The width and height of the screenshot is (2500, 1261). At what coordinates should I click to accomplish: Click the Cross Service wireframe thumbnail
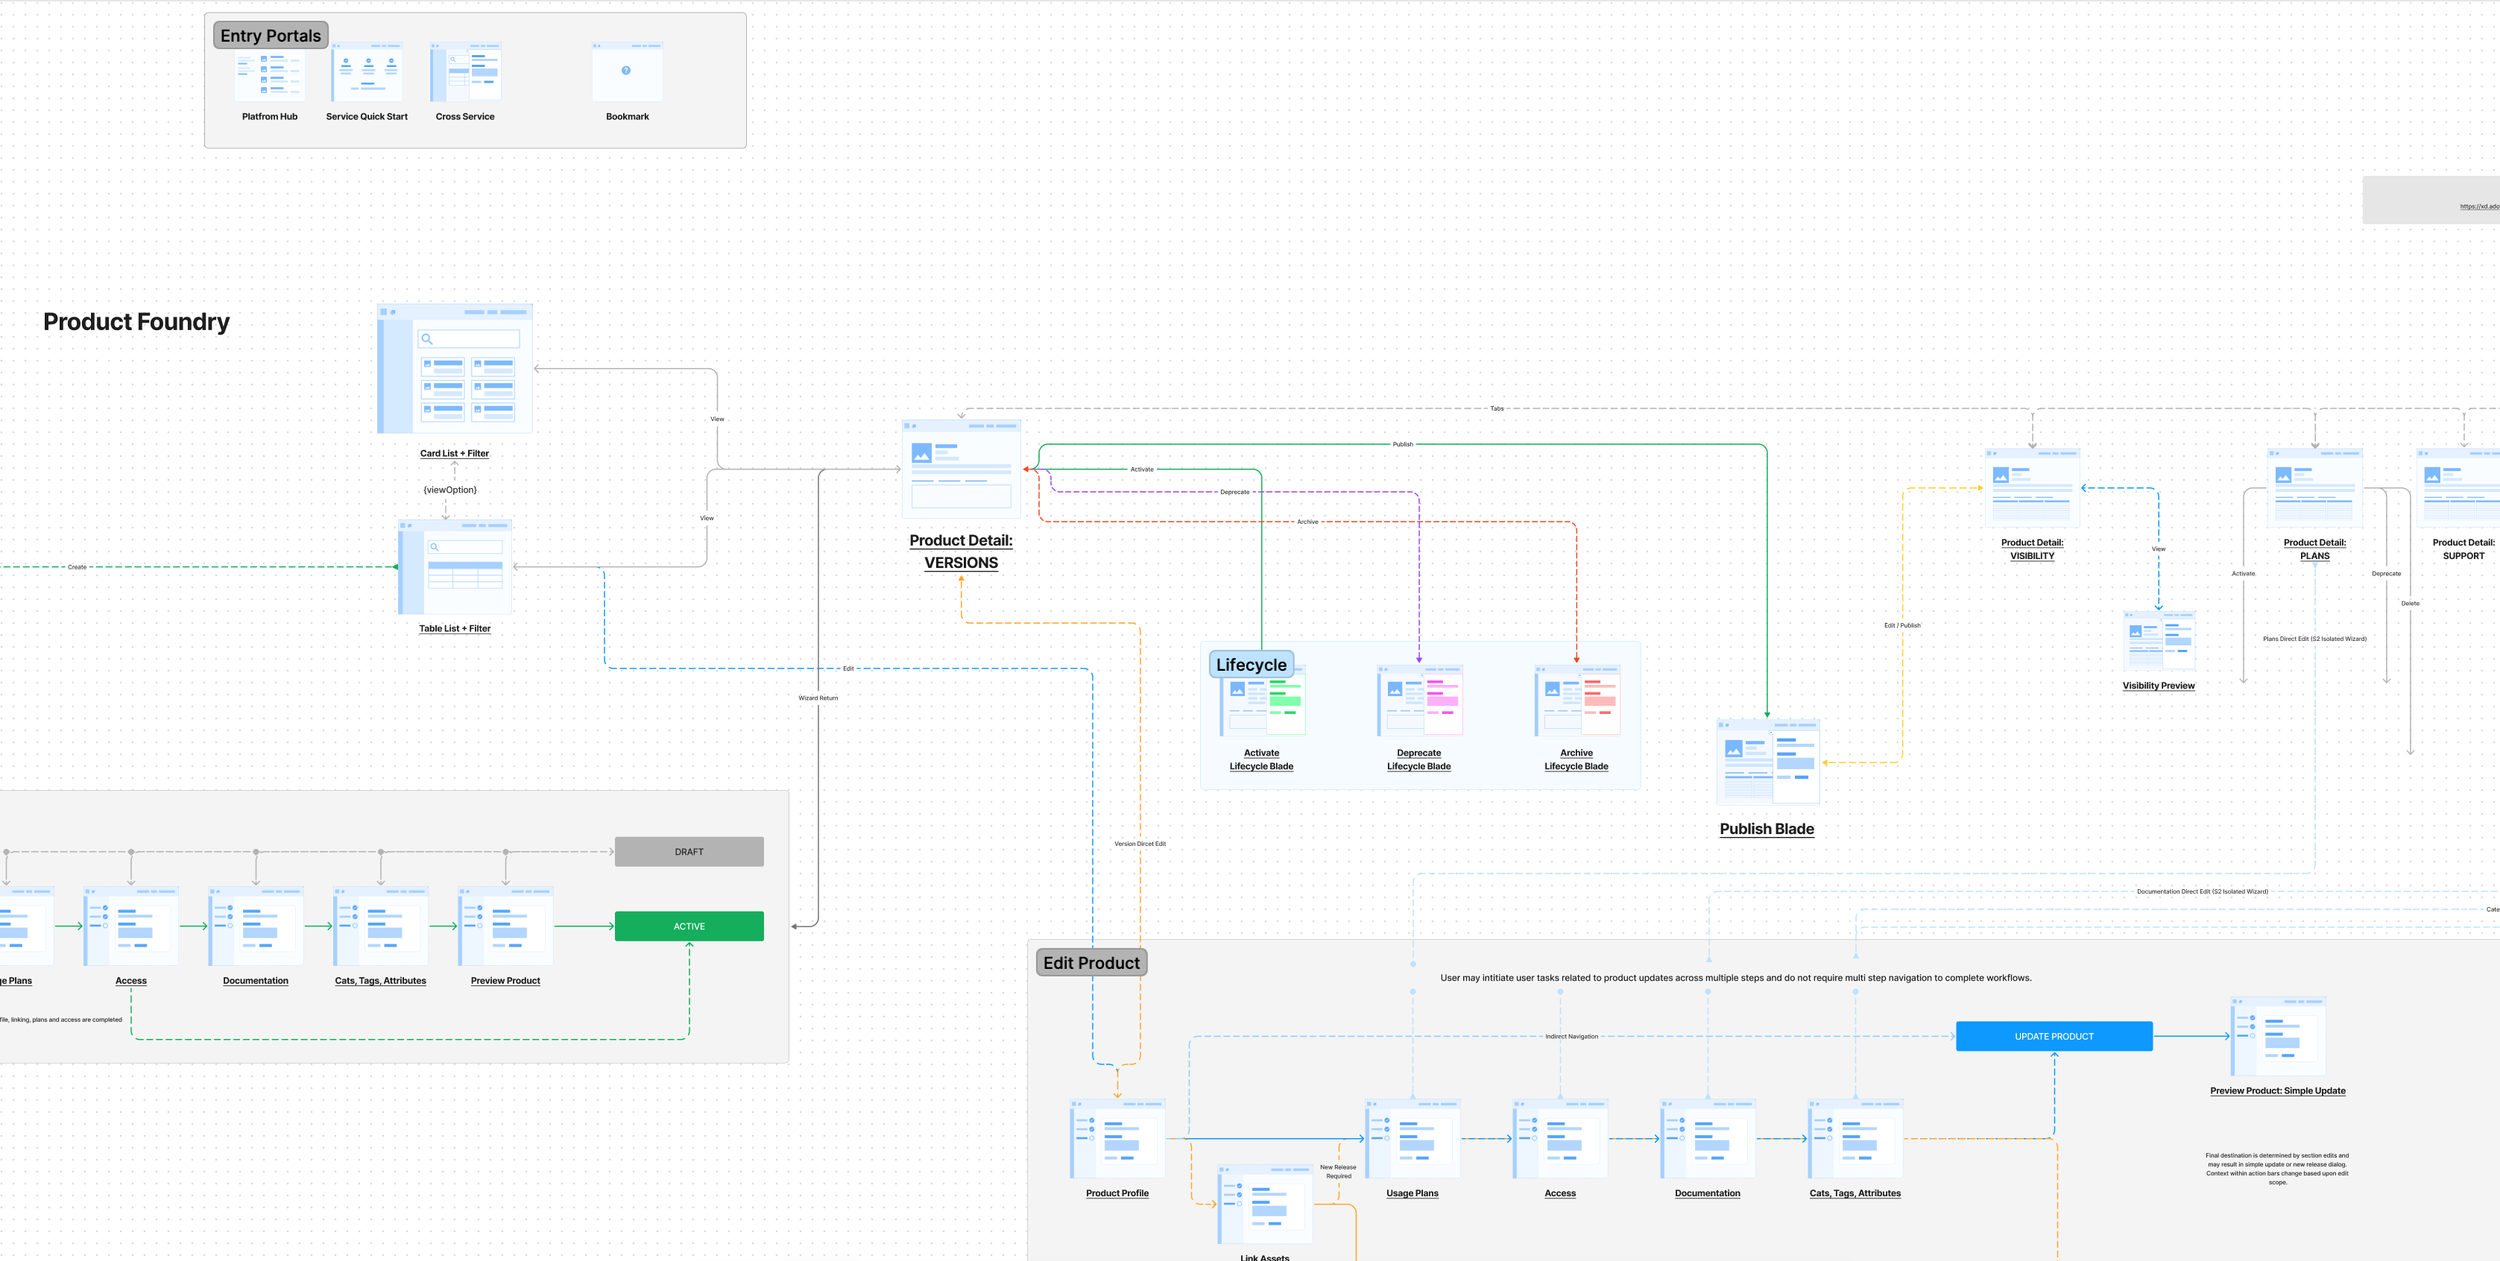click(x=465, y=73)
